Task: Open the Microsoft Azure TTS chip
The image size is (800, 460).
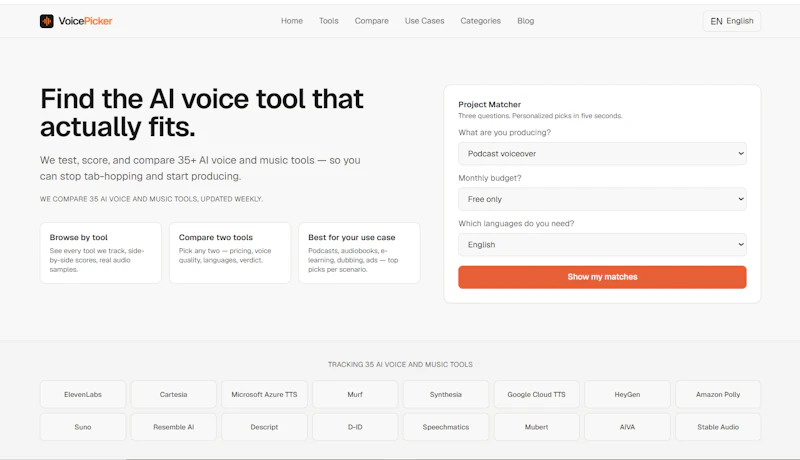Action: click(264, 394)
